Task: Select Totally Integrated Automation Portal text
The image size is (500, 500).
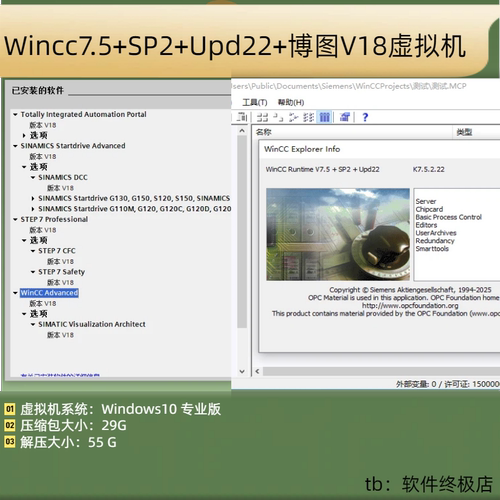Action: [83, 114]
